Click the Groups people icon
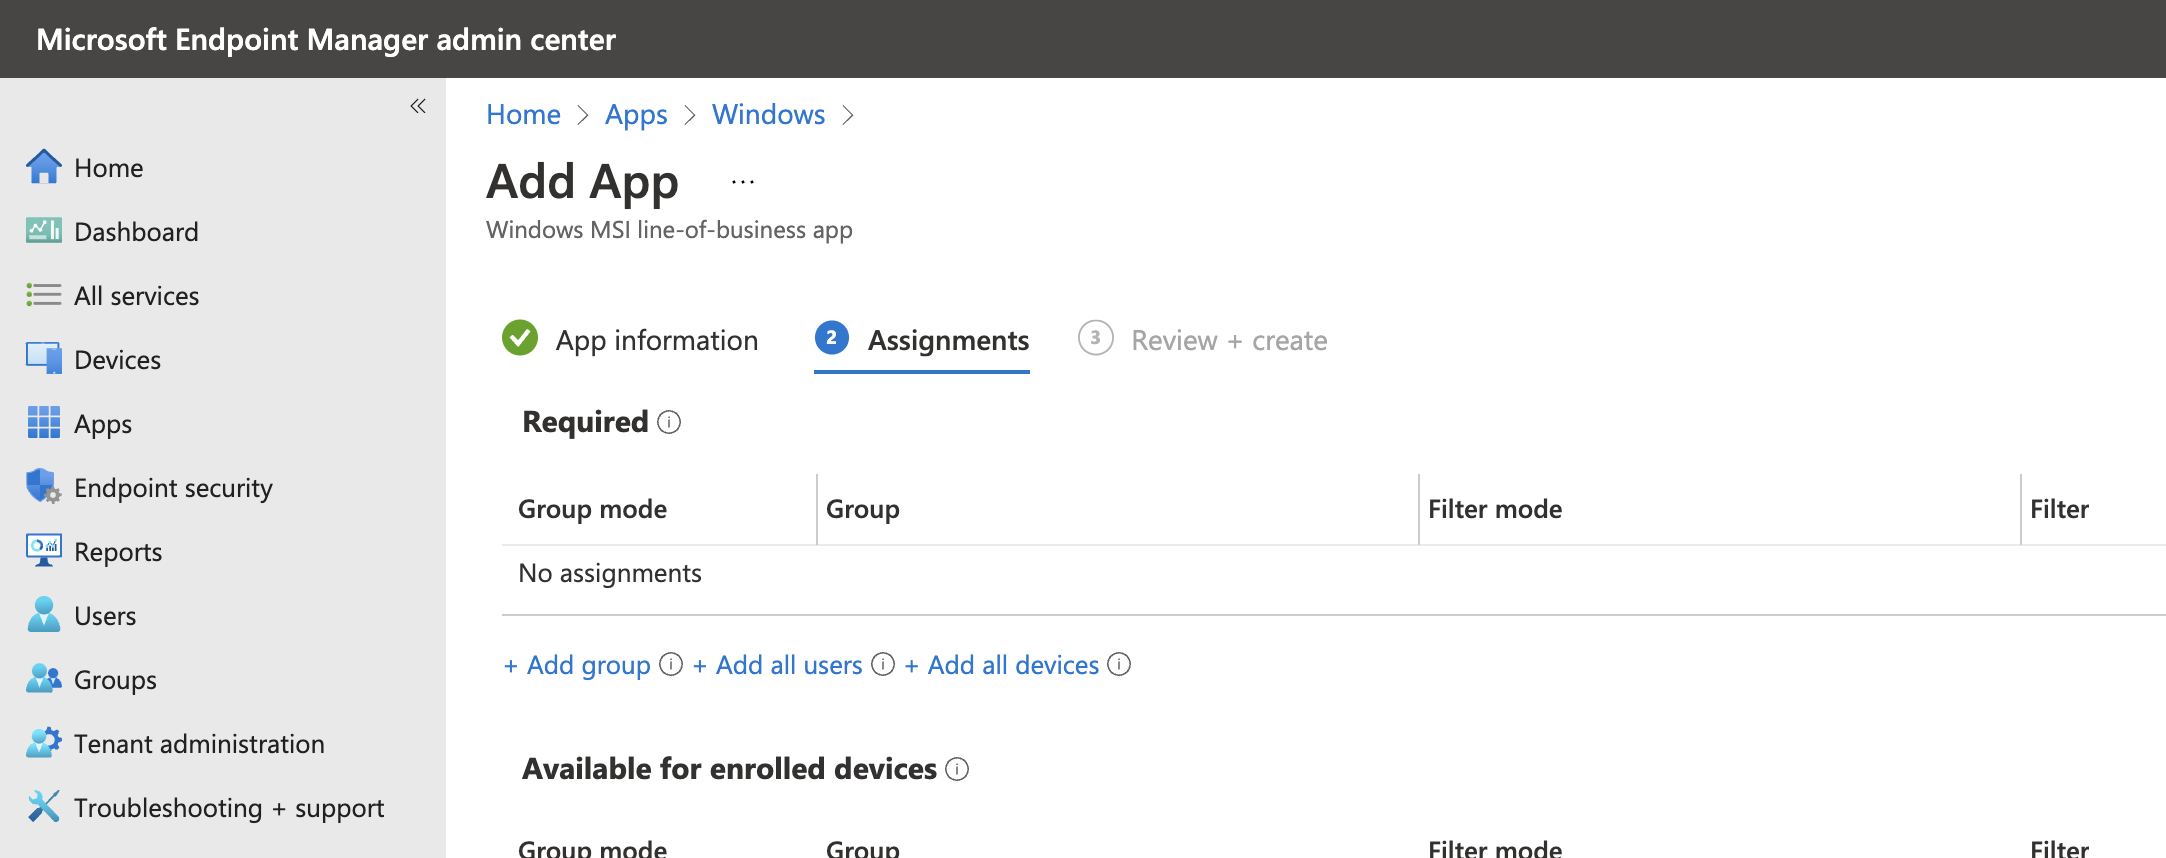 pyautogui.click(x=43, y=679)
